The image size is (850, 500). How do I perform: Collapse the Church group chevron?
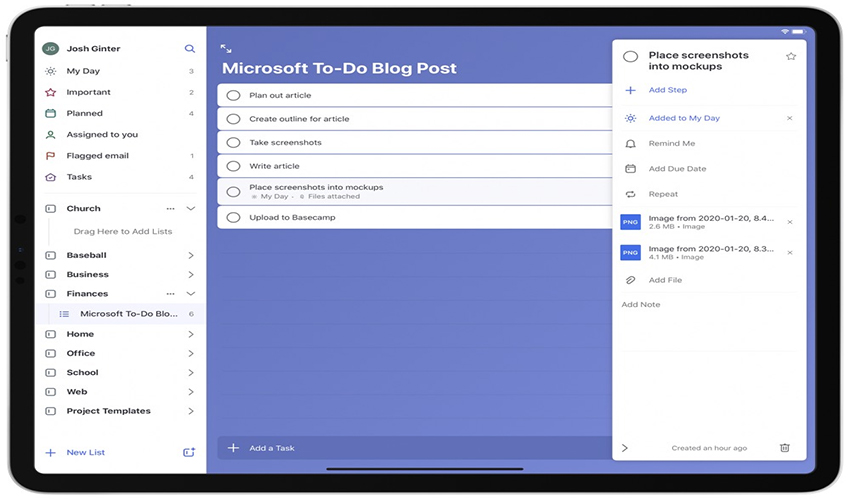tap(191, 209)
